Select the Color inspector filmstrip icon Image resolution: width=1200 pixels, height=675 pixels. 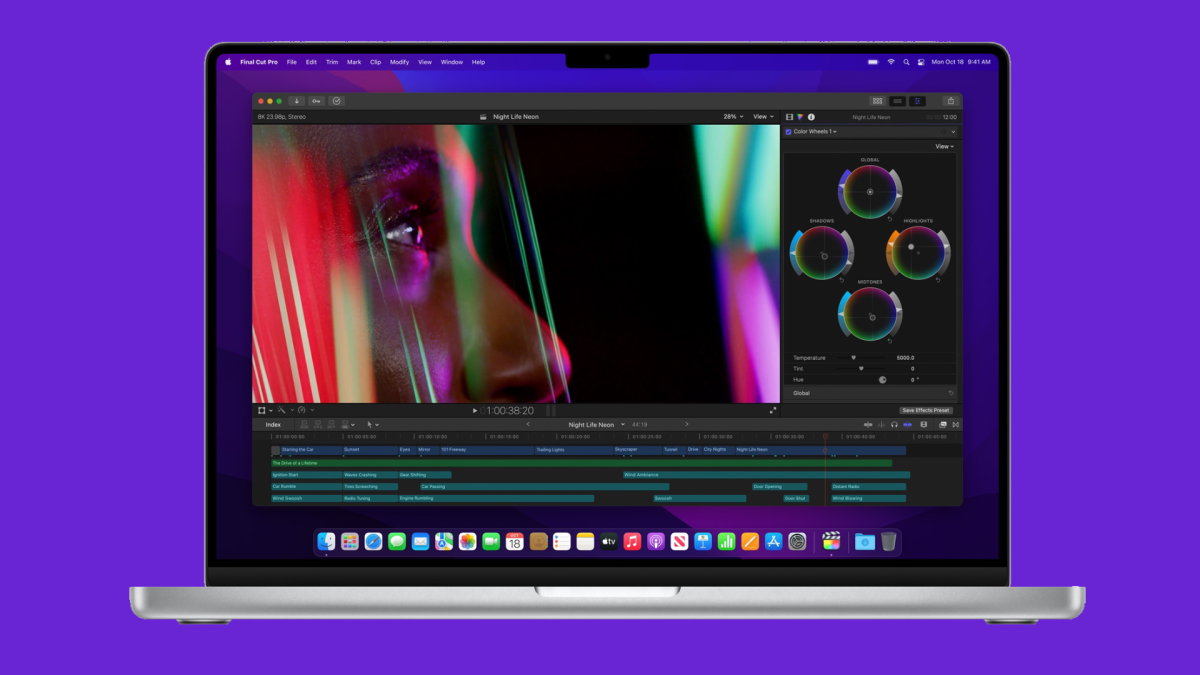pyautogui.click(x=800, y=117)
